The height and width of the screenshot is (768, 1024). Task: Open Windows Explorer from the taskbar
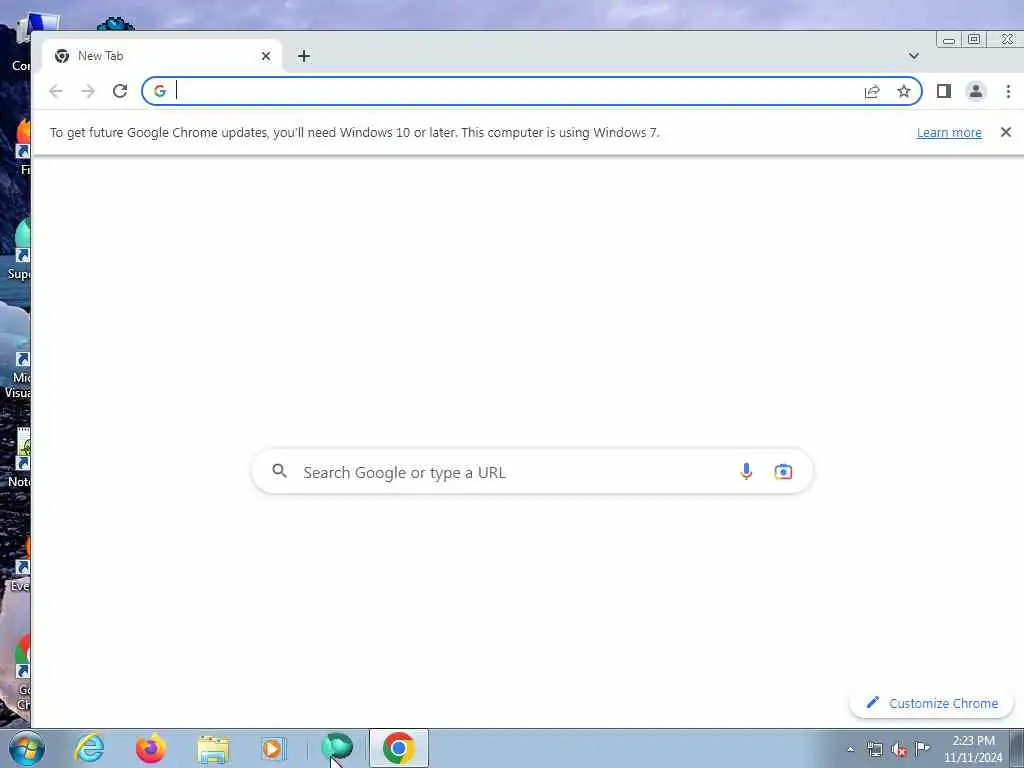point(213,749)
